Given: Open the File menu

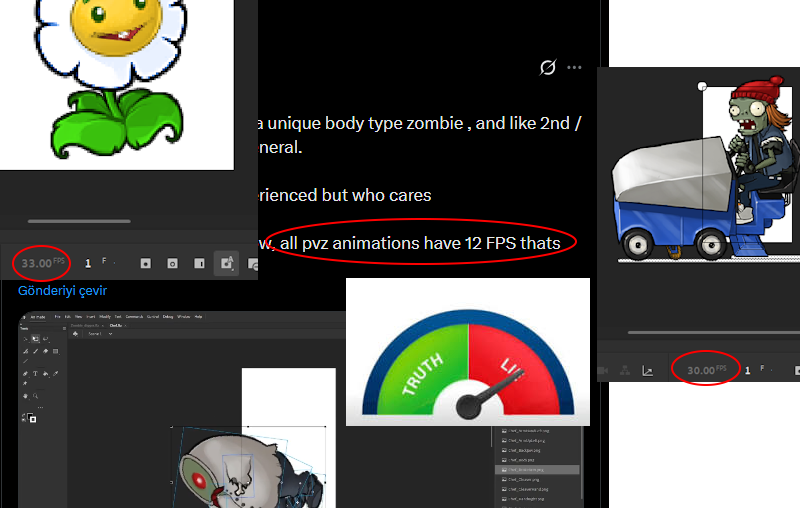Looking at the screenshot, I should [58, 317].
